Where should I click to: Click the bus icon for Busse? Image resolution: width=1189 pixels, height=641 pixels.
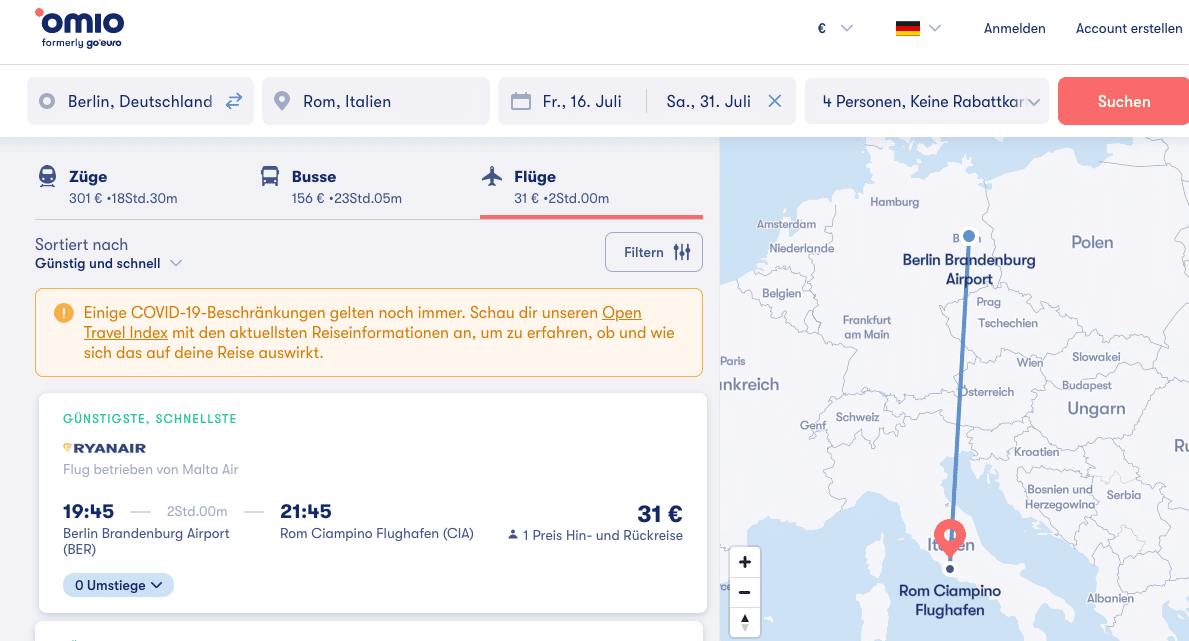pos(269,176)
